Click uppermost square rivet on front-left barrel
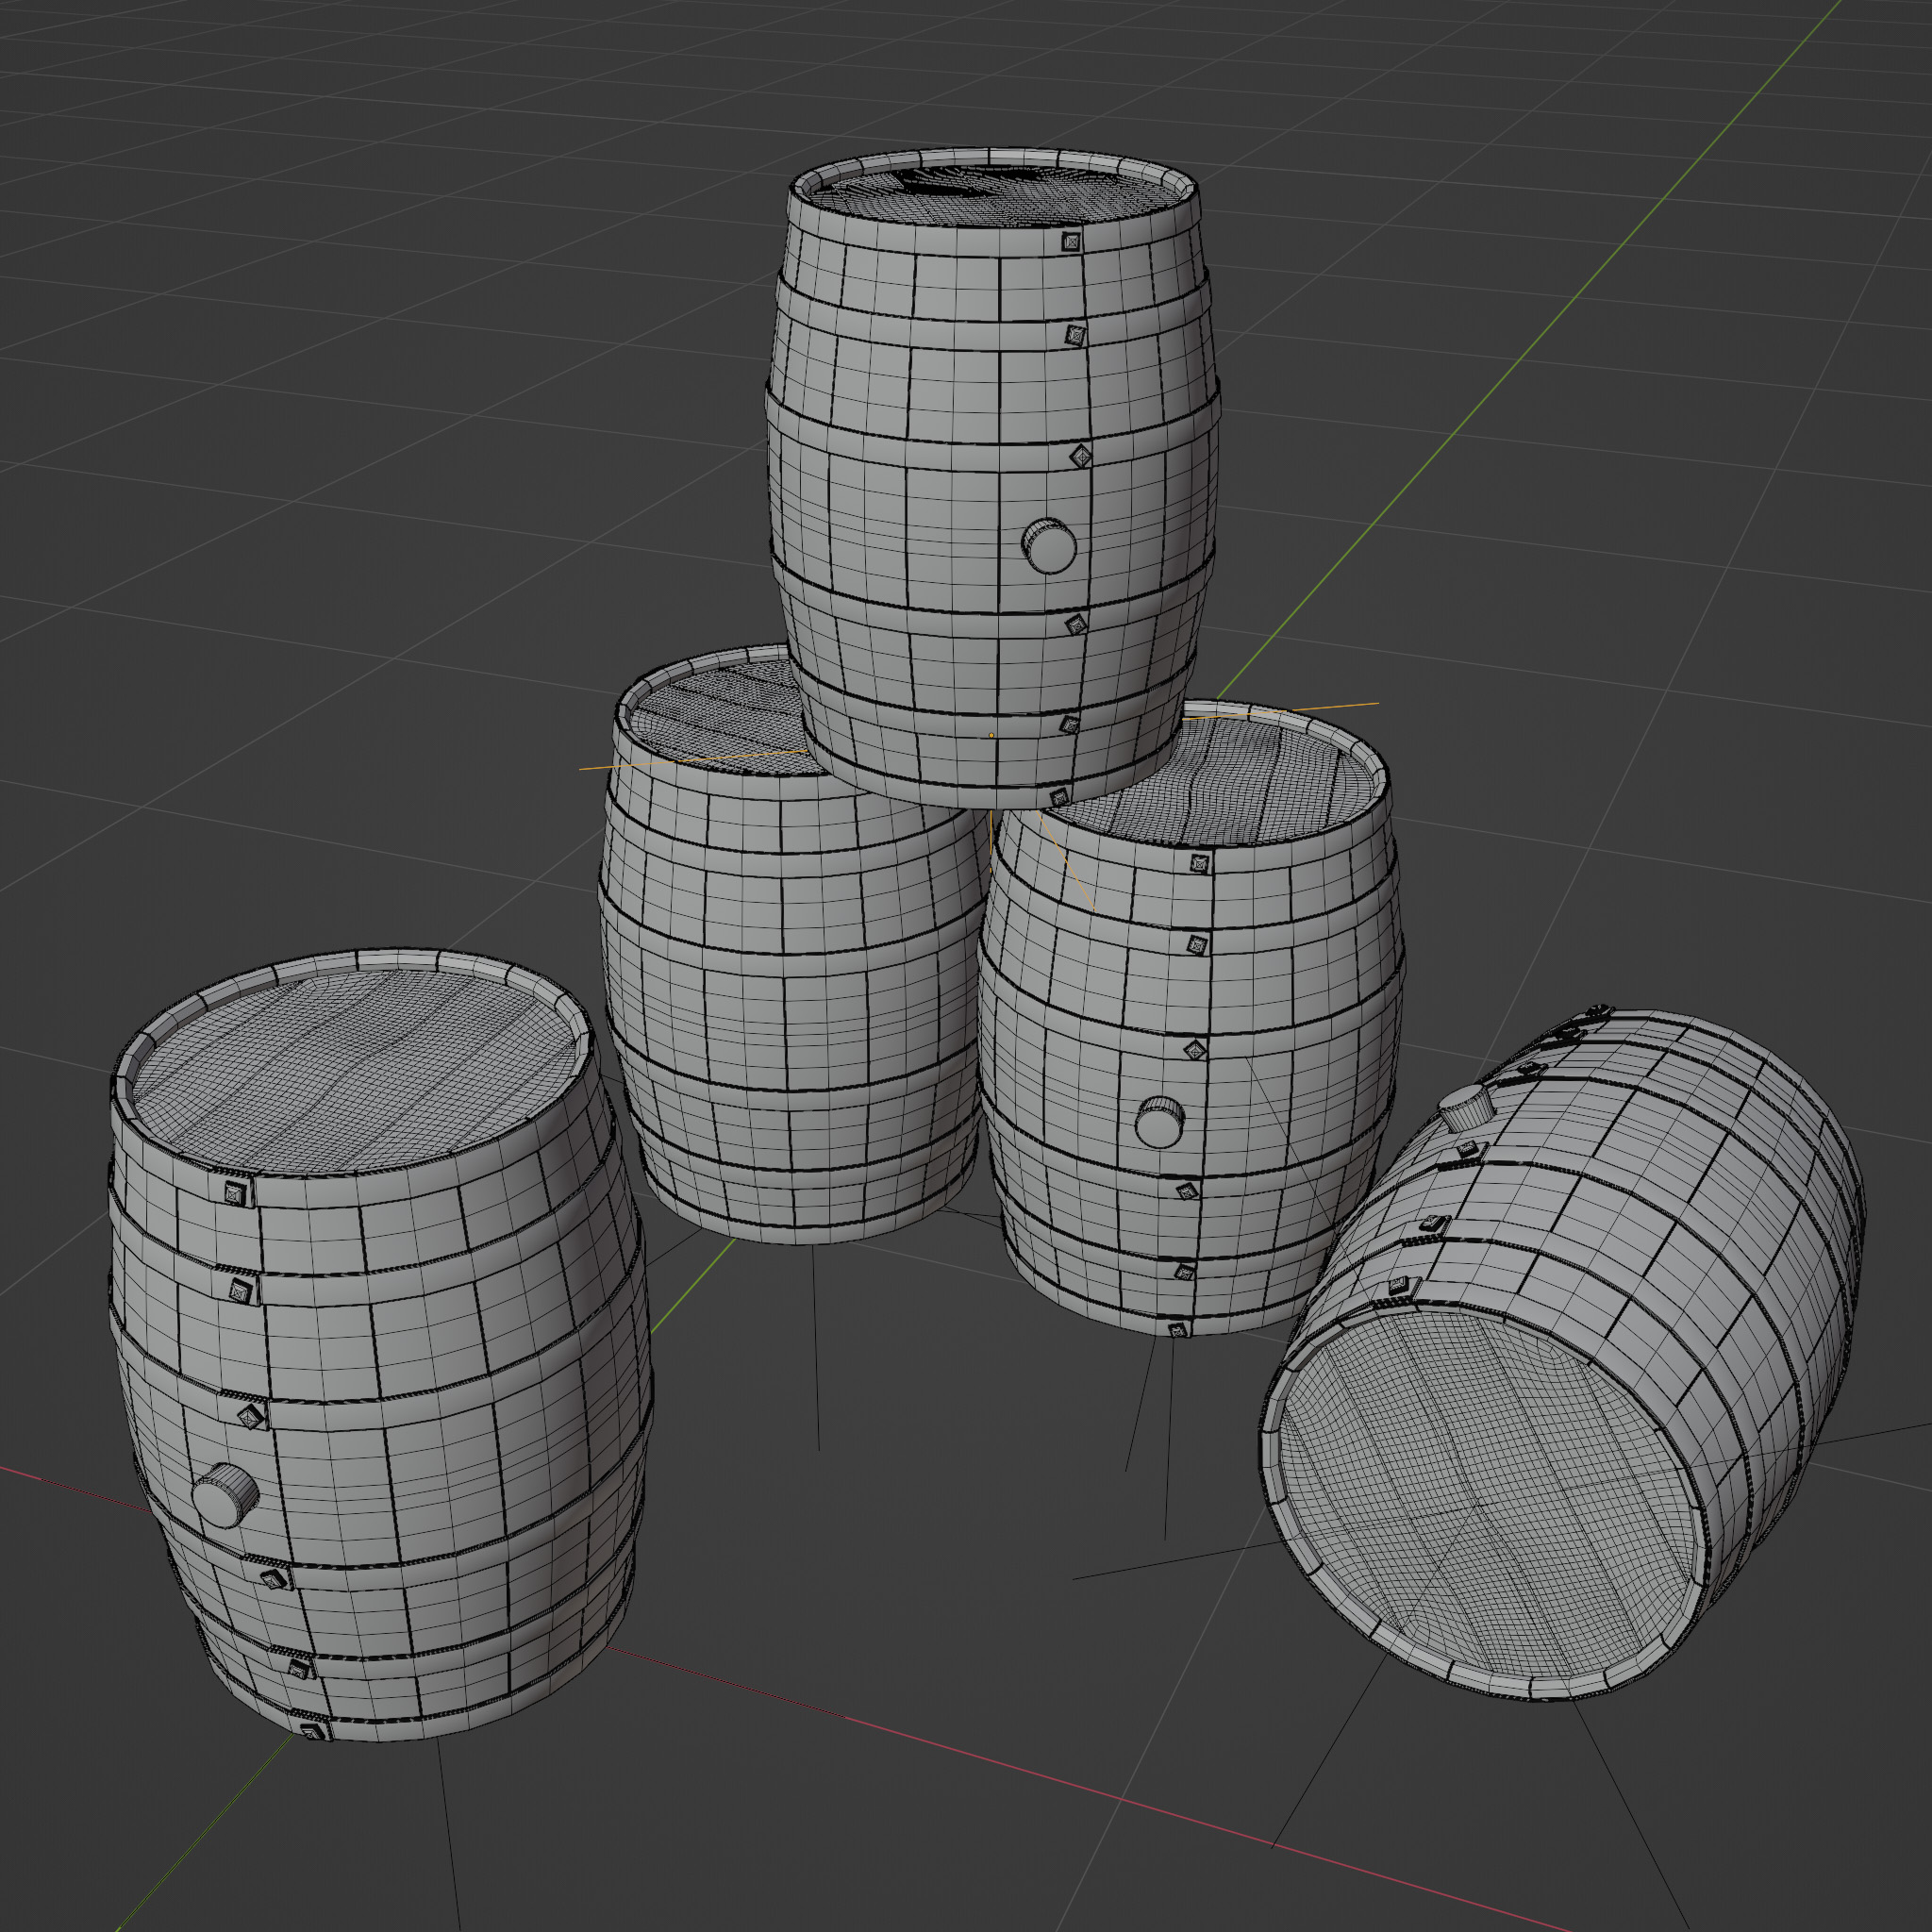Viewport: 1932px width, 1932px height. click(x=235, y=1192)
